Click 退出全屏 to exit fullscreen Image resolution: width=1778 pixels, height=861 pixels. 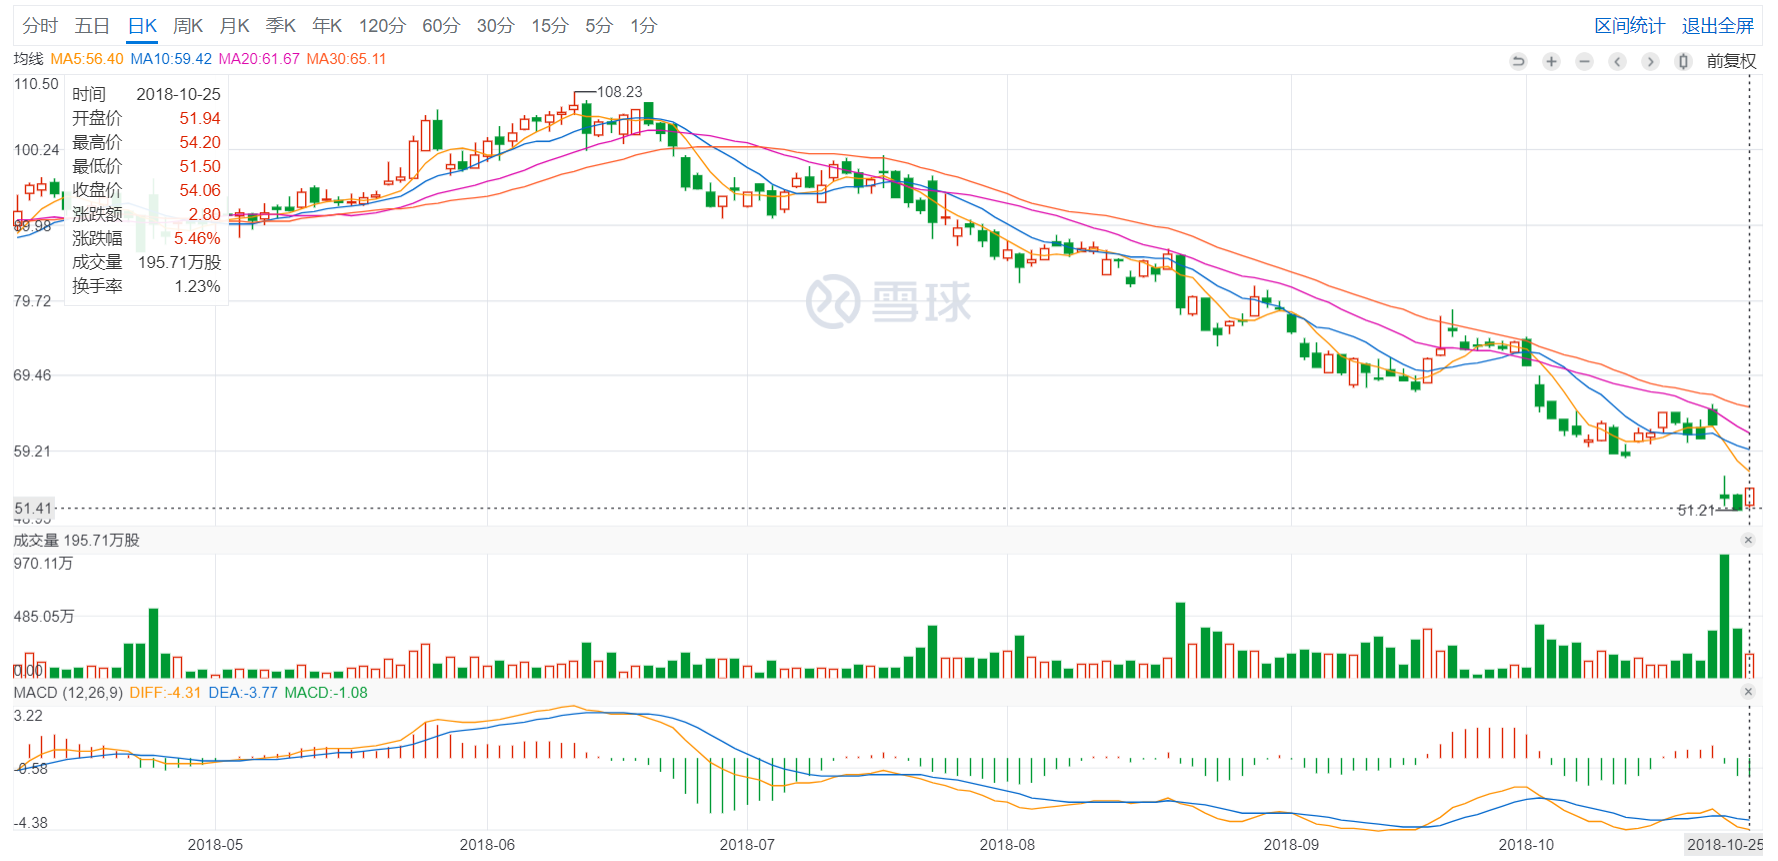[x=1718, y=26]
